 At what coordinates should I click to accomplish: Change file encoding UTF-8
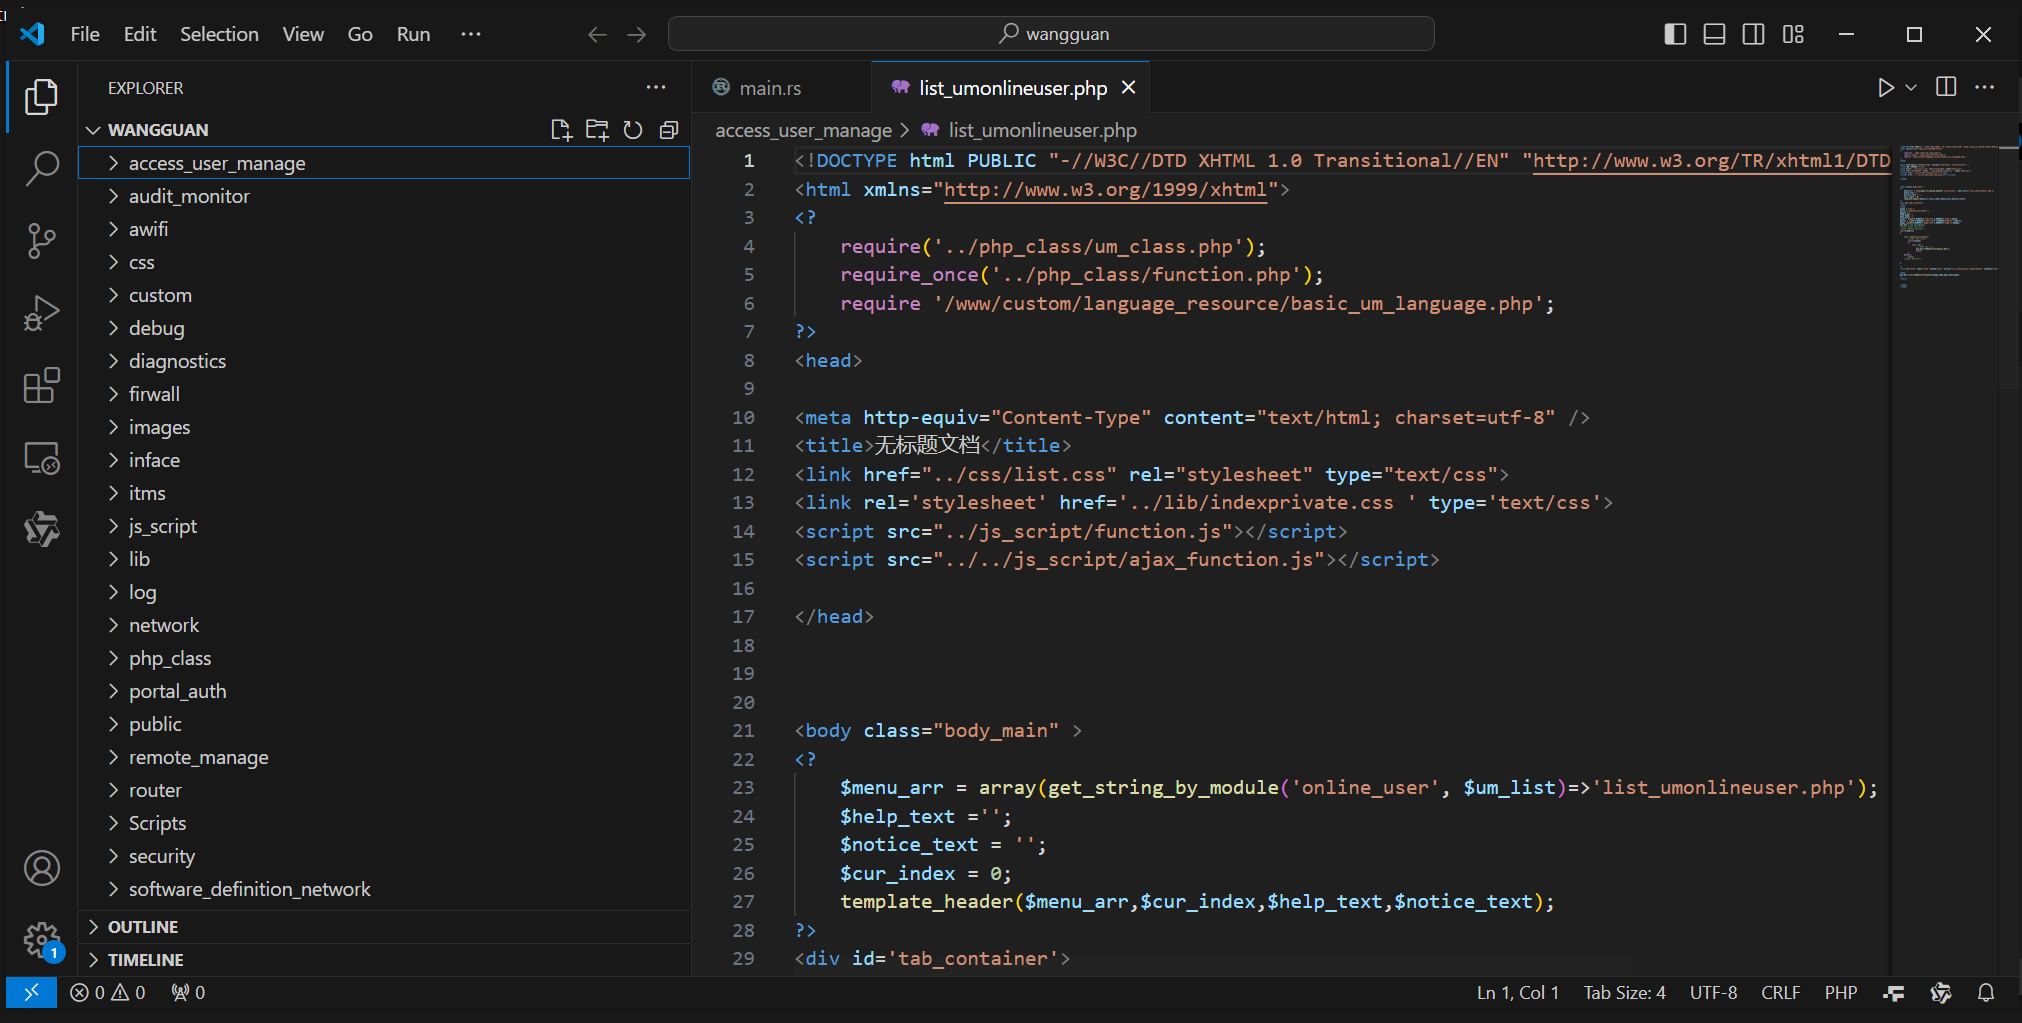point(1713,992)
